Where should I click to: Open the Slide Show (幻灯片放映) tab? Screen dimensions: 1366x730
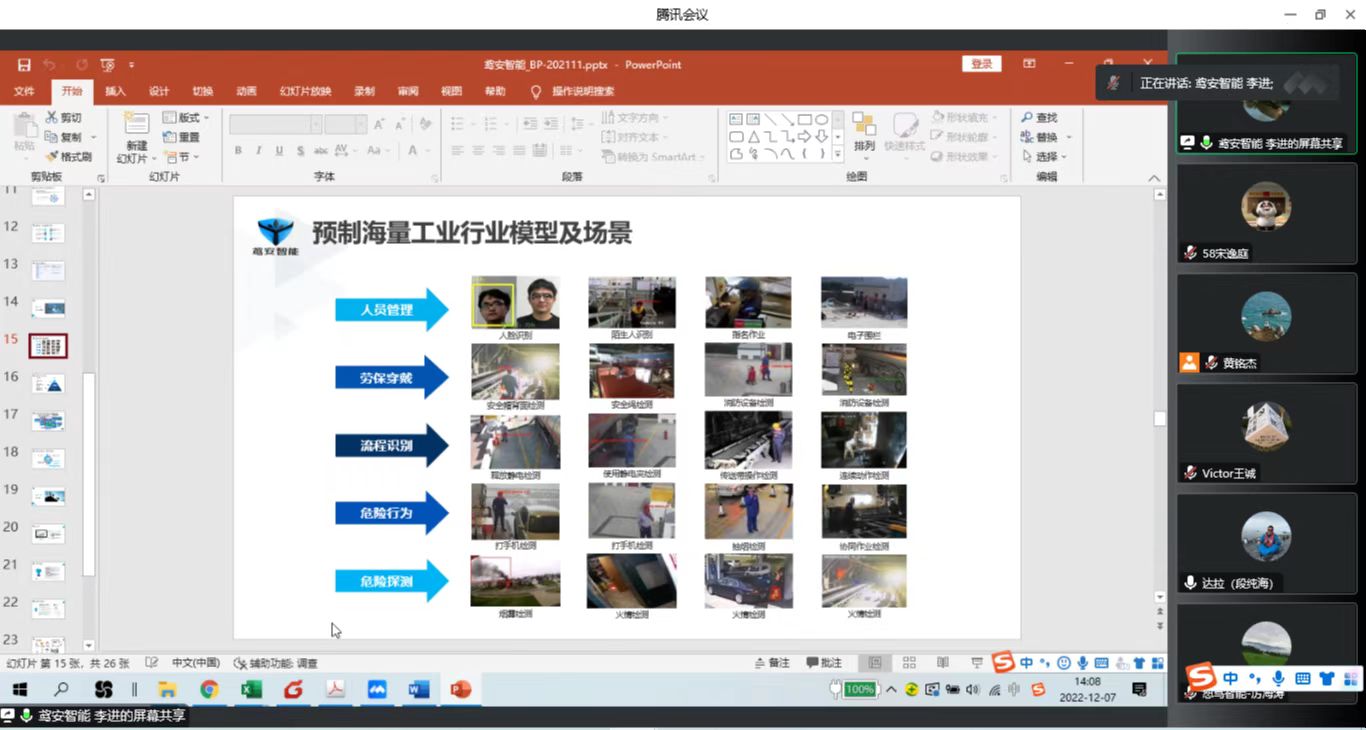(305, 91)
